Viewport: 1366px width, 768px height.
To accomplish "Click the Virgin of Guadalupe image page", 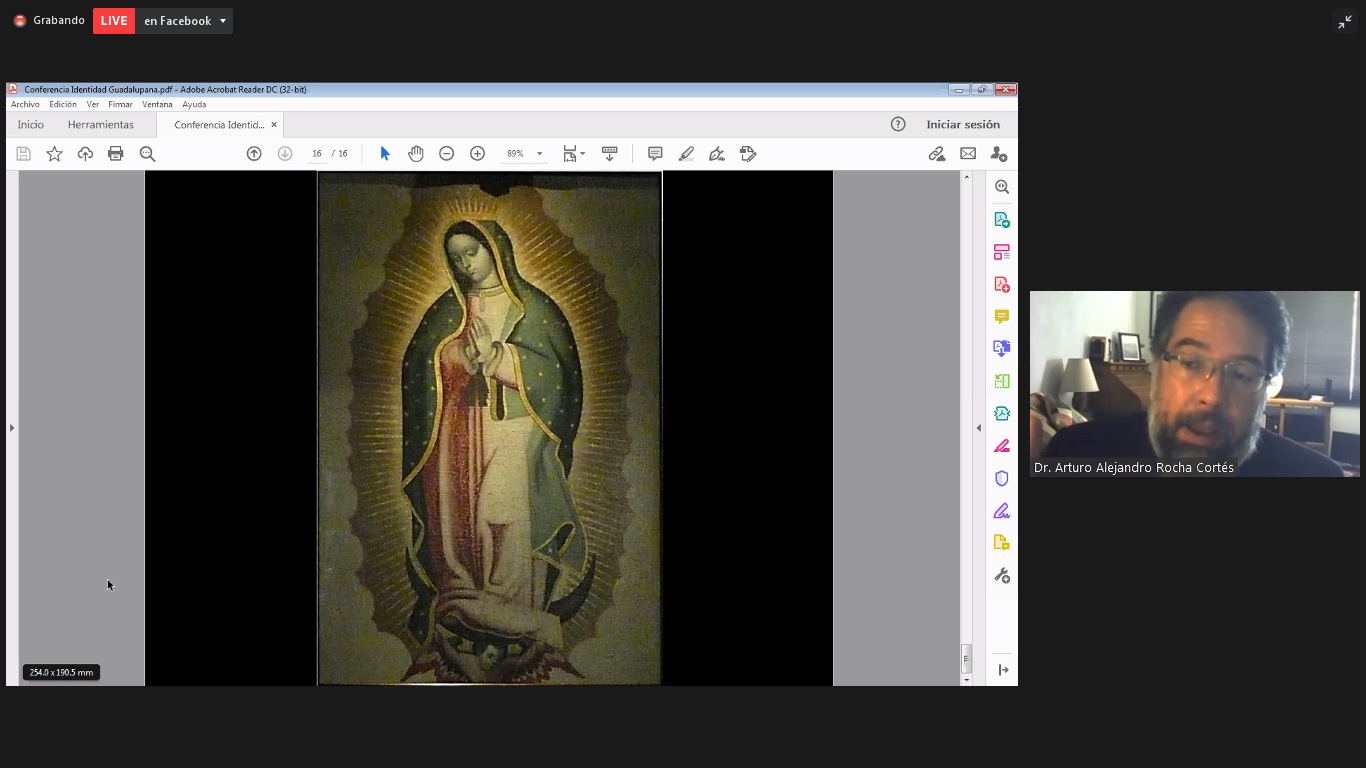I will point(489,428).
